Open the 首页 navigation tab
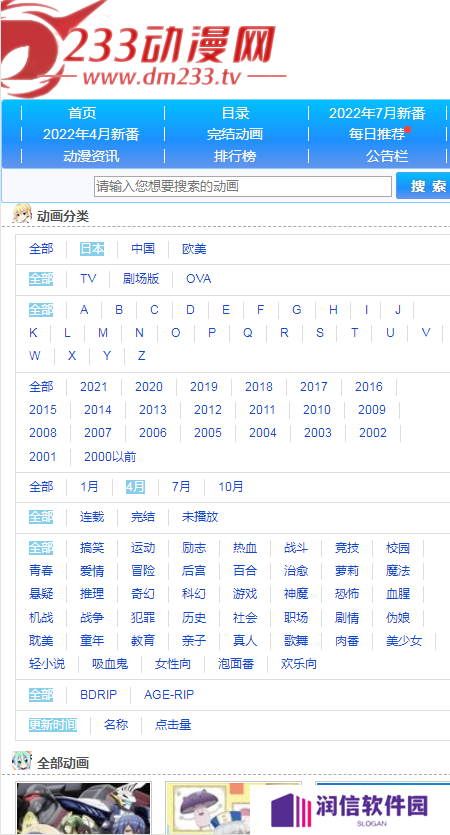 click(83, 113)
